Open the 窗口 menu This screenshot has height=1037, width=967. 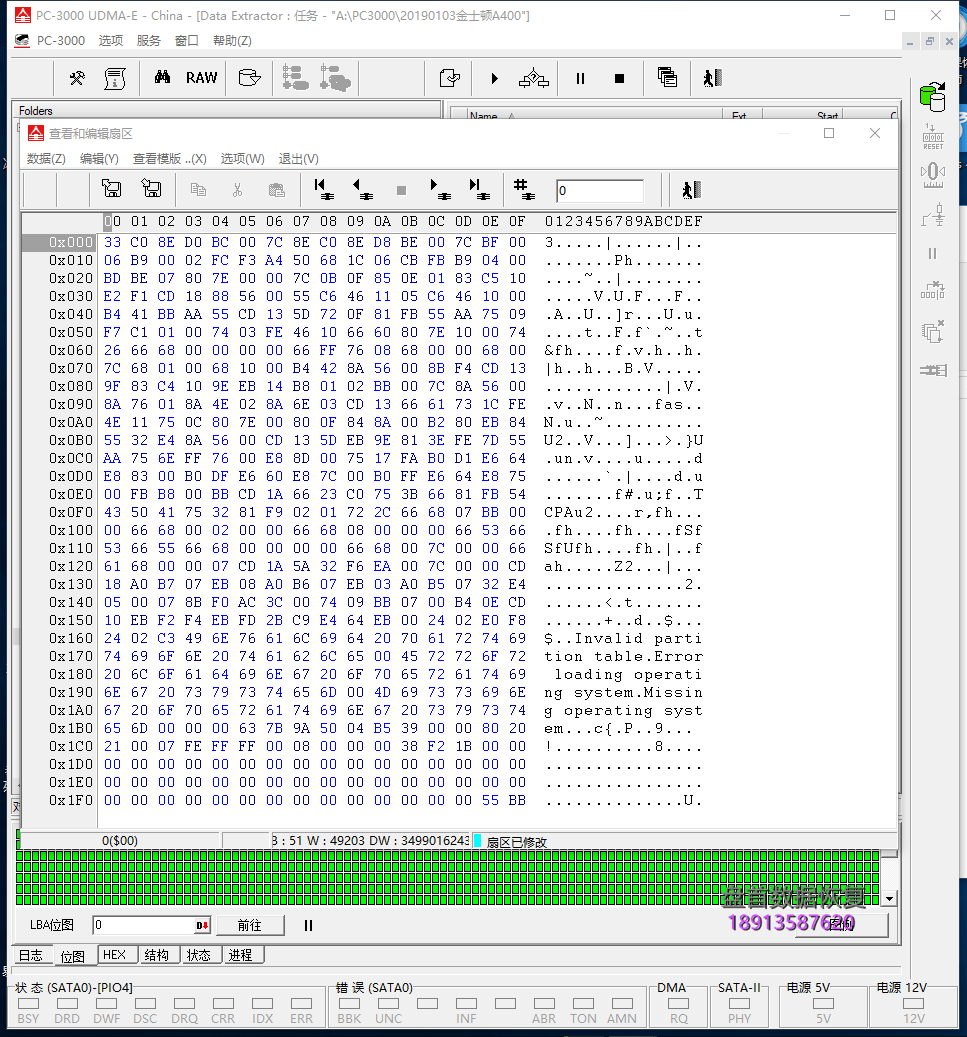(187, 40)
